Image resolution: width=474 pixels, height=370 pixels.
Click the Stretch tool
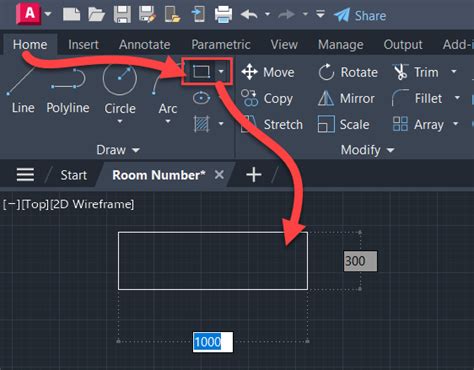[x=272, y=124]
